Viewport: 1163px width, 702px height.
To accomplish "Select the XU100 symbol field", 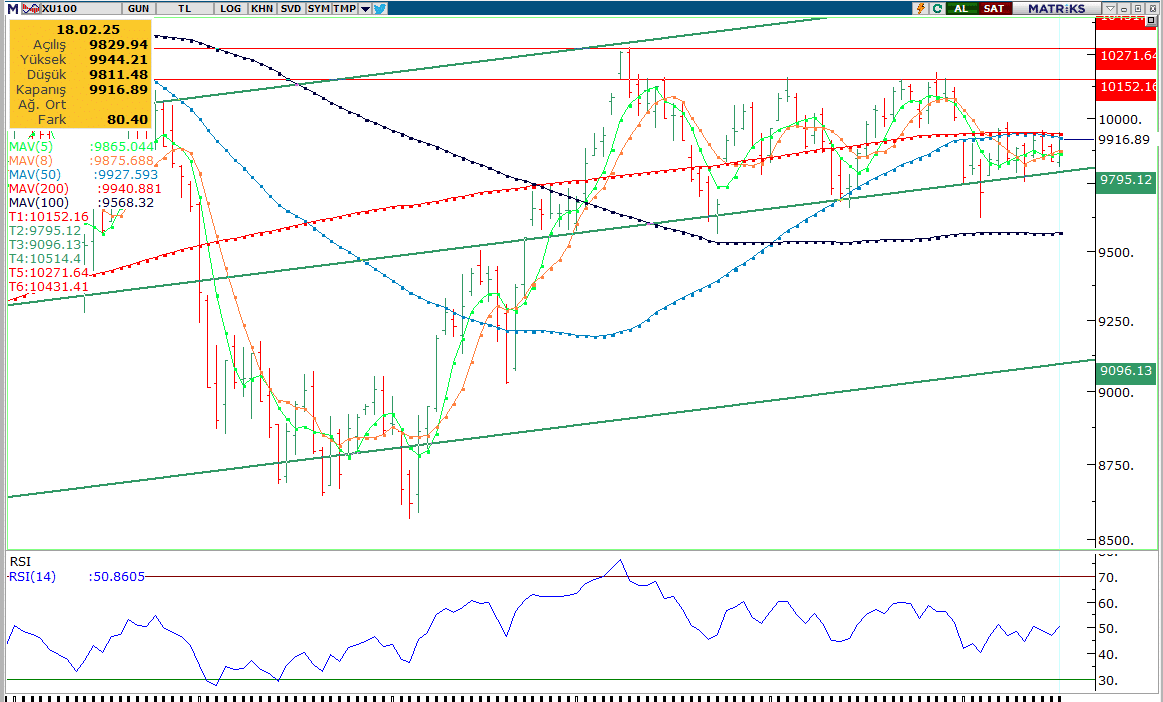I will pos(80,8).
